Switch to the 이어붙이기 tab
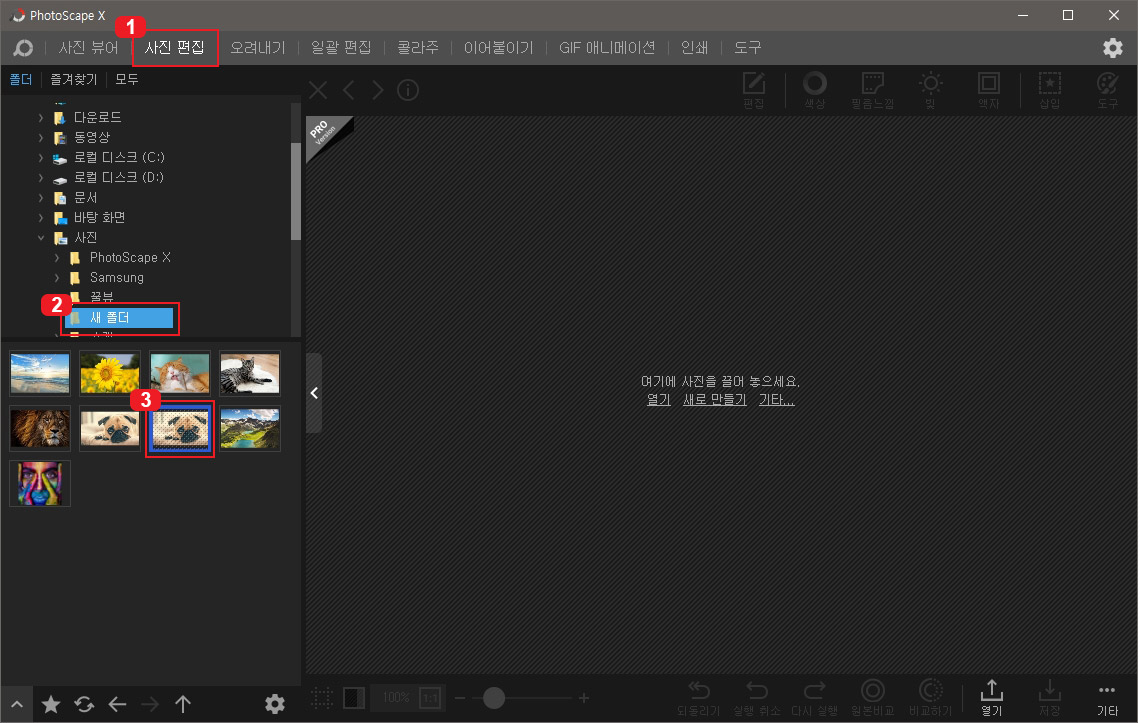Viewport: 1138px width, 723px height. pyautogui.click(x=499, y=48)
